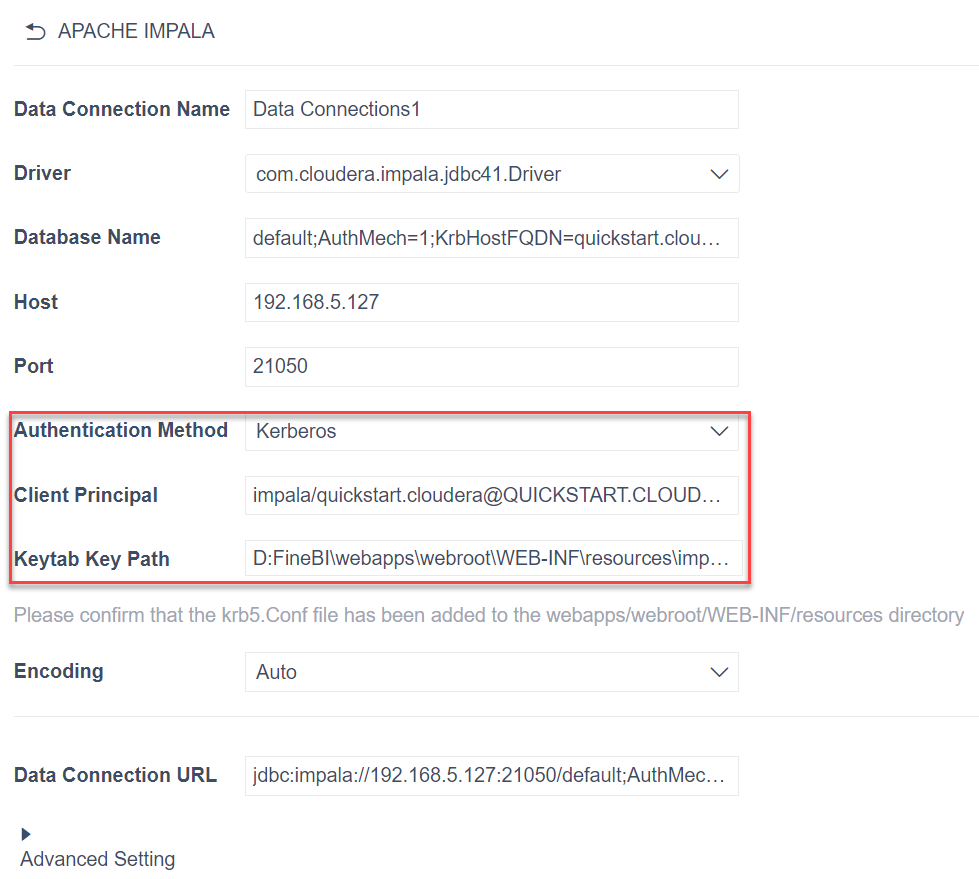The height and width of the screenshot is (879, 979).
Task: Click the Client Principal input field
Action: click(x=491, y=495)
